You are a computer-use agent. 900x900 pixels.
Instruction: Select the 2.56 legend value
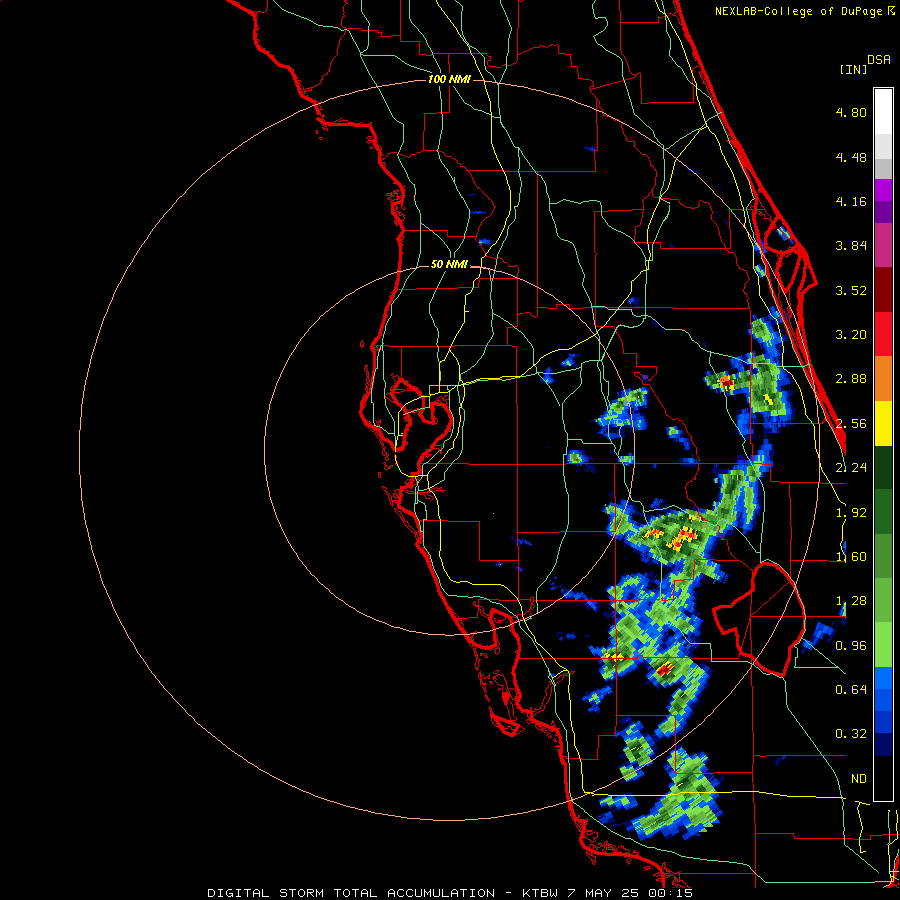coord(851,424)
